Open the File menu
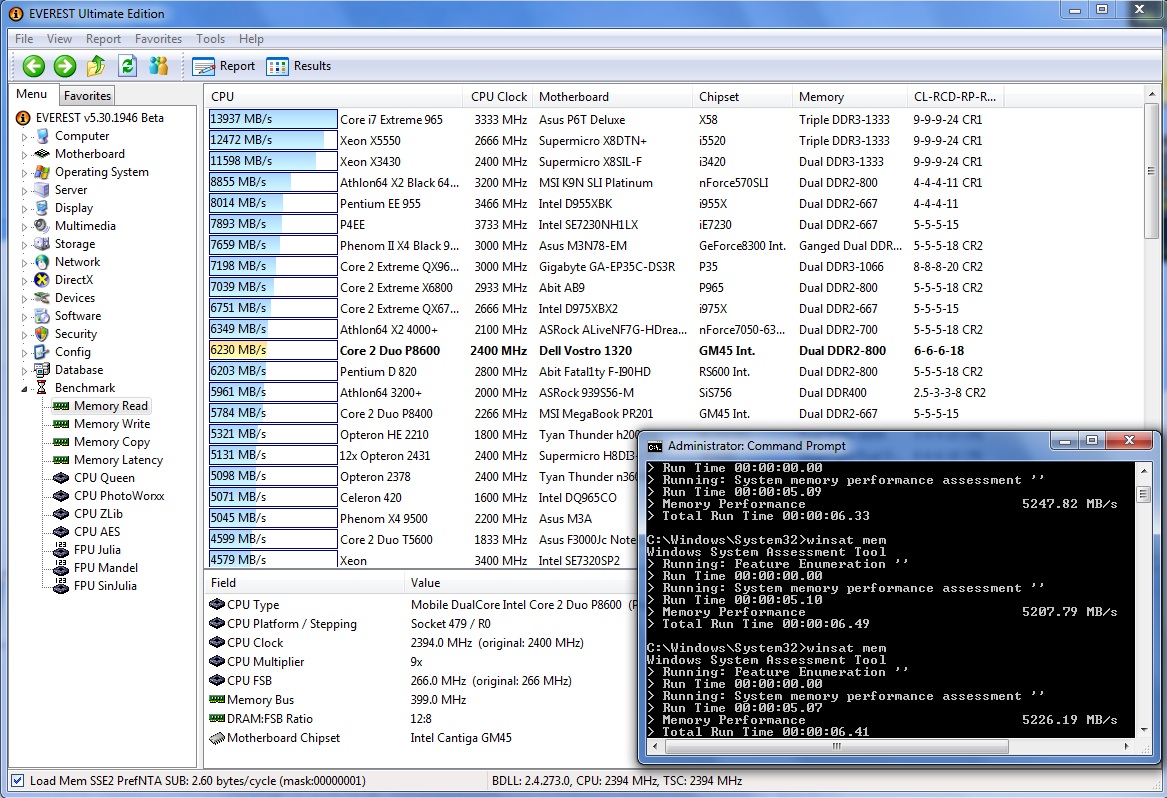The height and width of the screenshot is (798, 1167). click(24, 39)
